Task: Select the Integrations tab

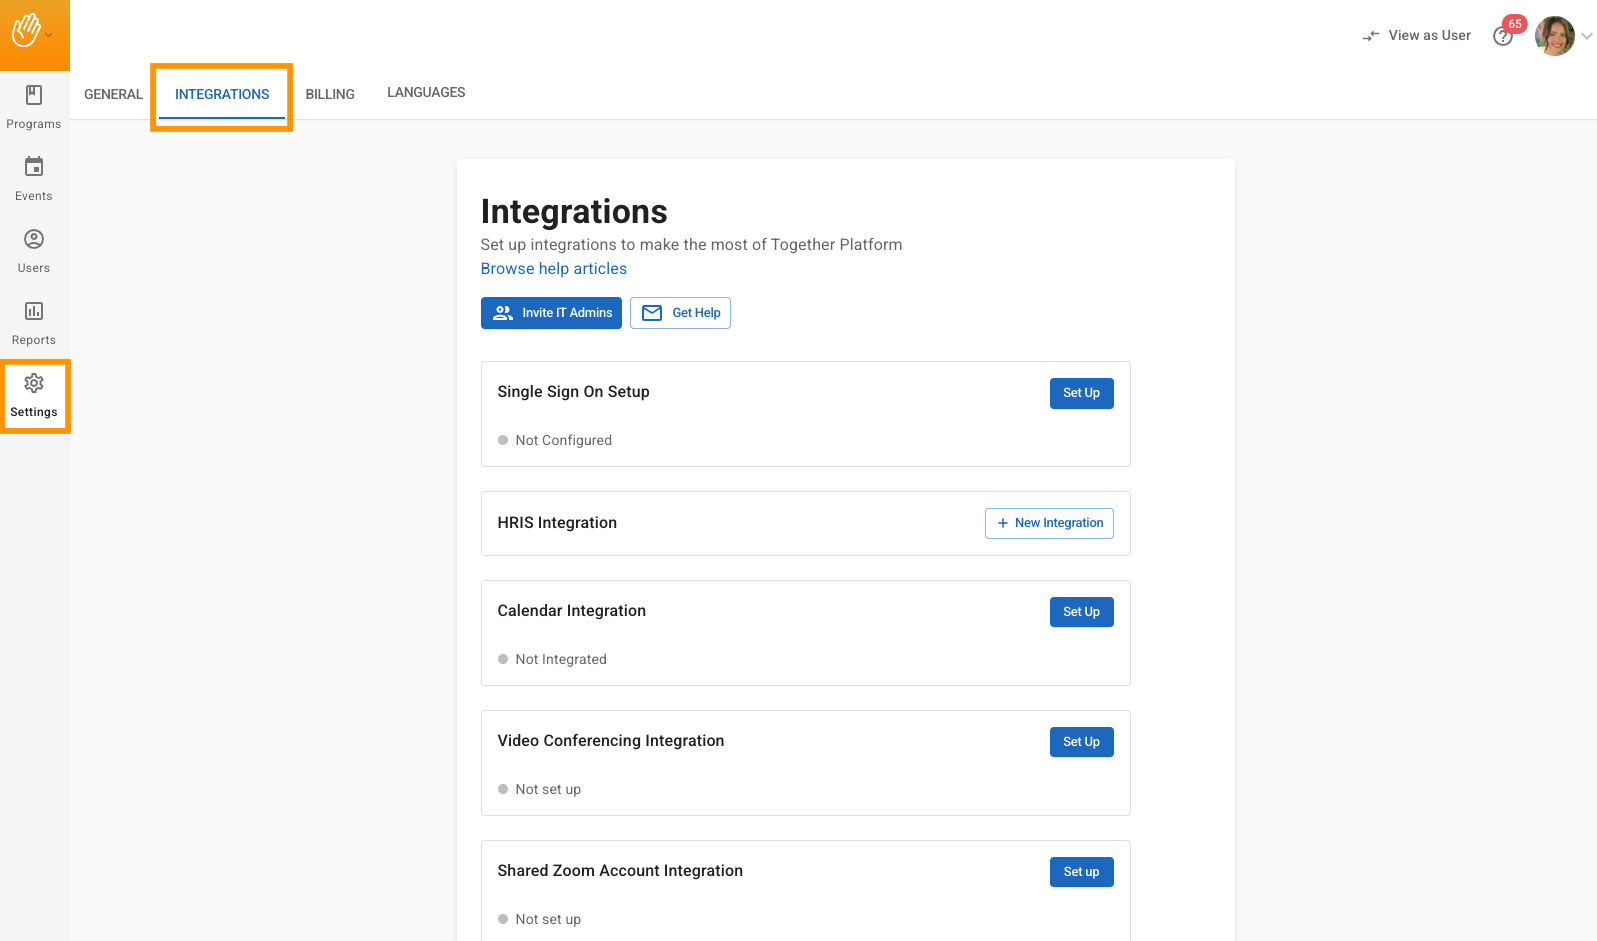Action: [x=222, y=94]
